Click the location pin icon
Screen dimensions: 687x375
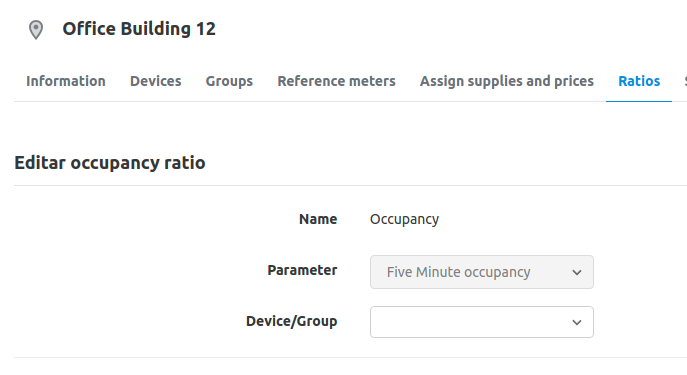click(x=36, y=30)
